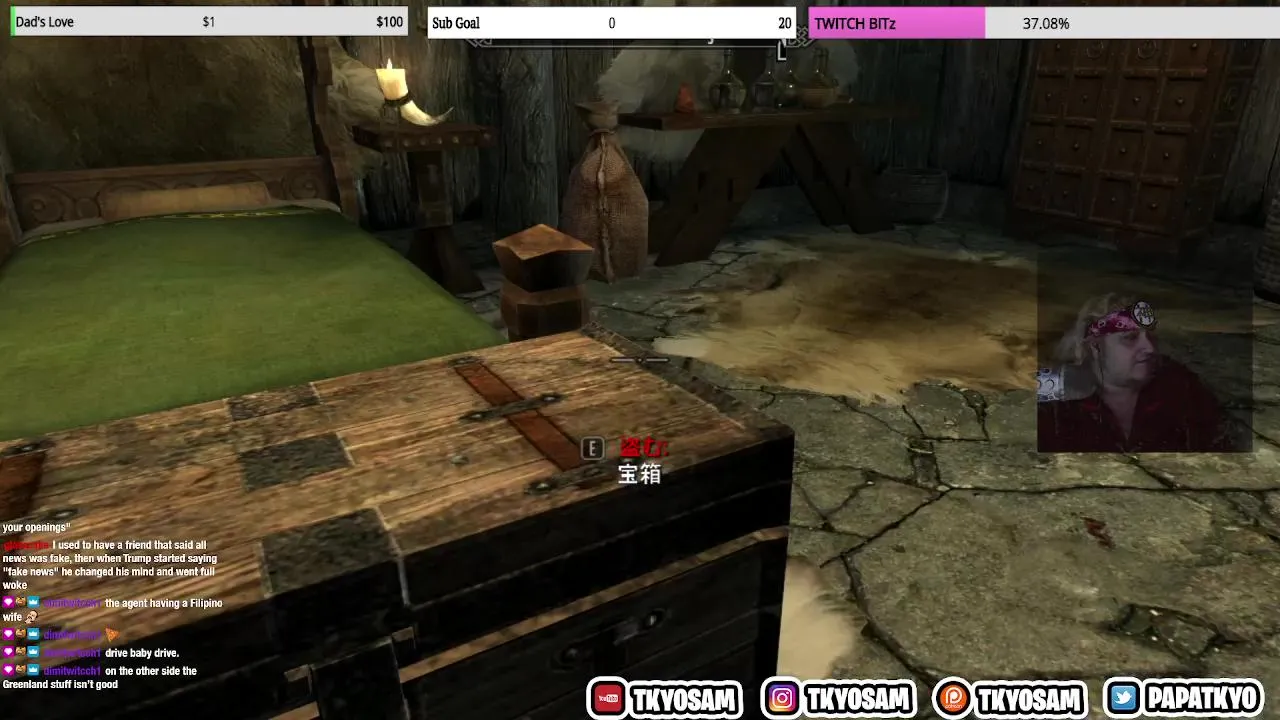Click face badge beside 'drive baby drive.'

click(20, 652)
